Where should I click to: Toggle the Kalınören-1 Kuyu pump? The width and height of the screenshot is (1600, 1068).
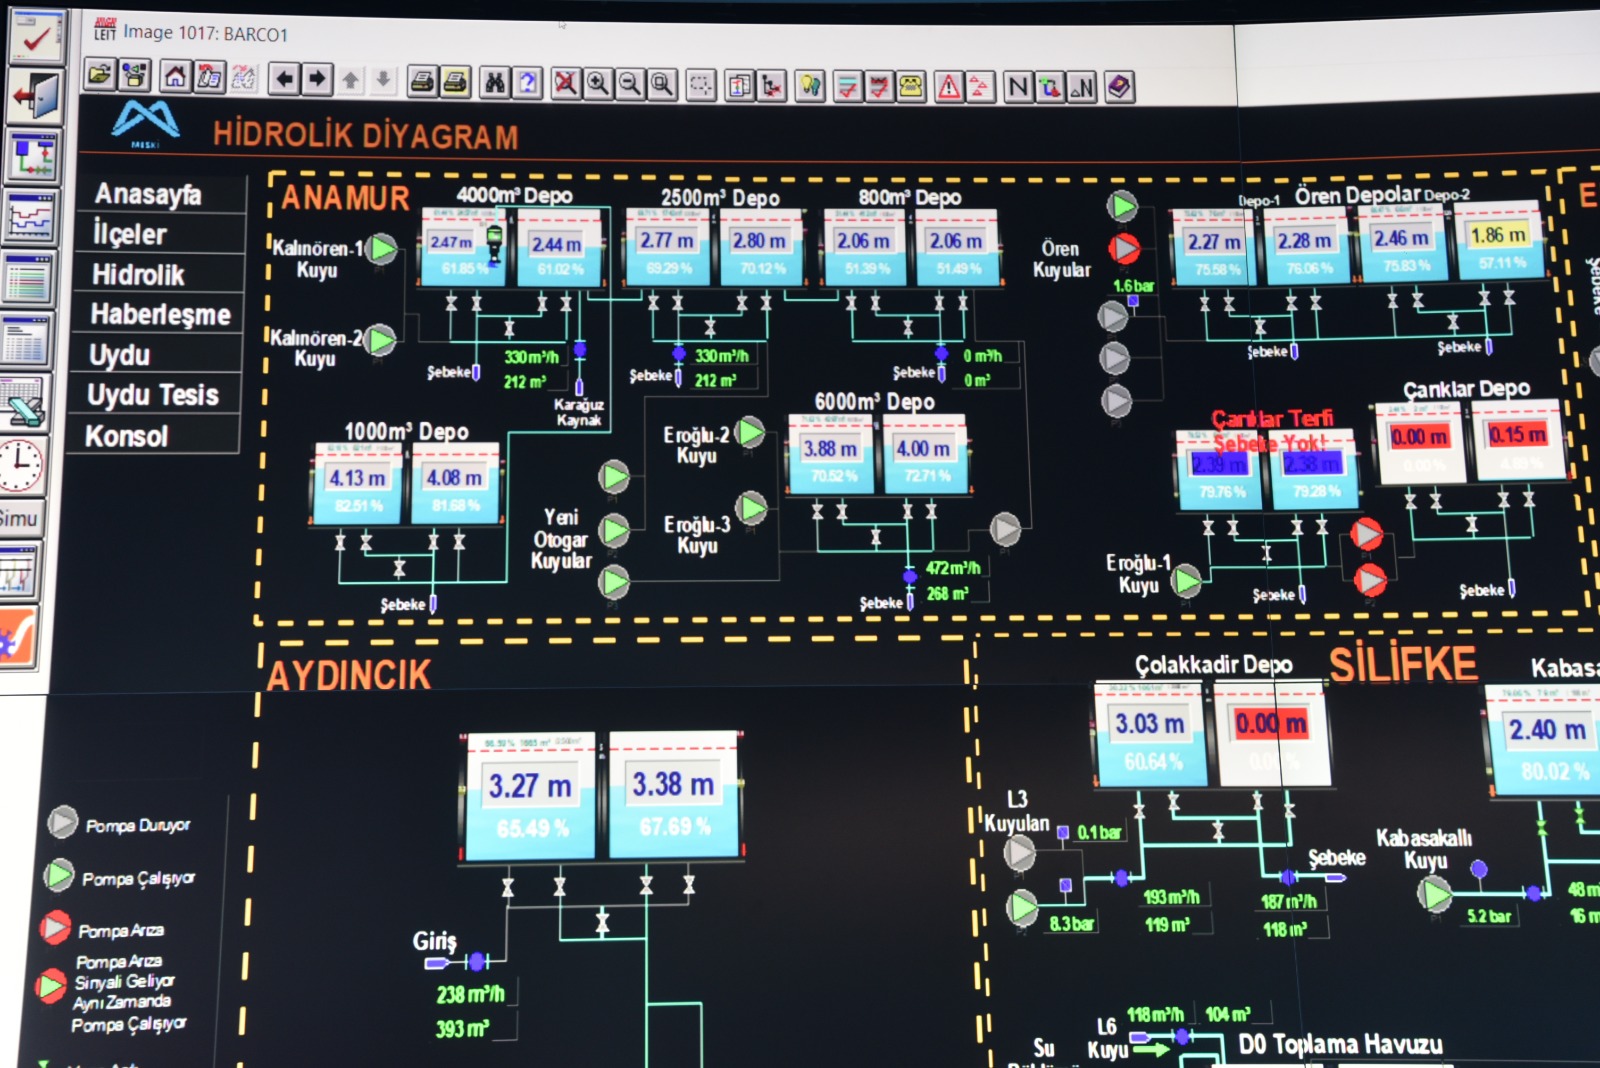[x=382, y=249]
